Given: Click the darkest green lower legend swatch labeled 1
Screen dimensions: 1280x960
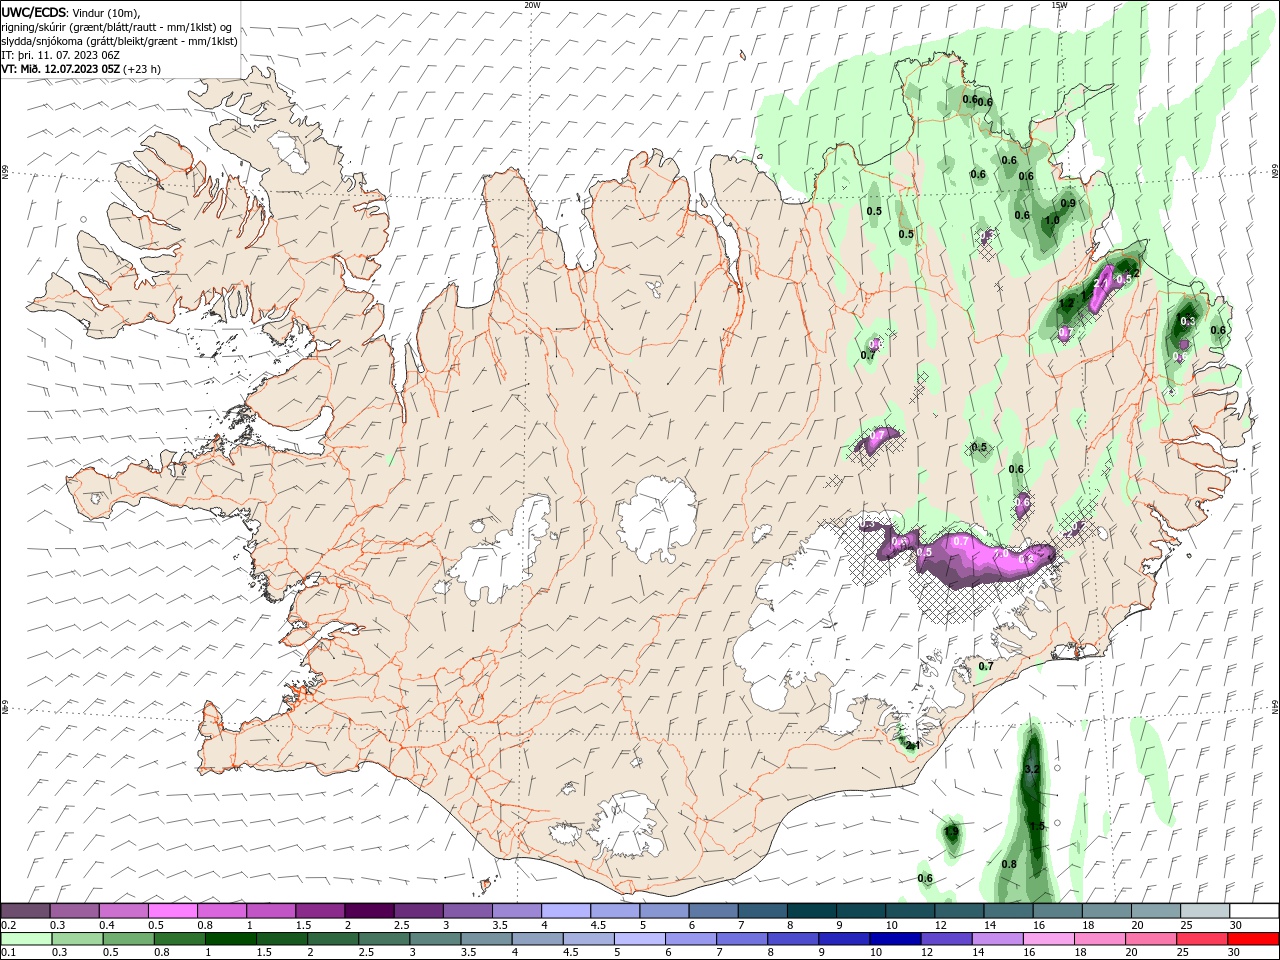Looking at the screenshot, I should pos(230,939).
